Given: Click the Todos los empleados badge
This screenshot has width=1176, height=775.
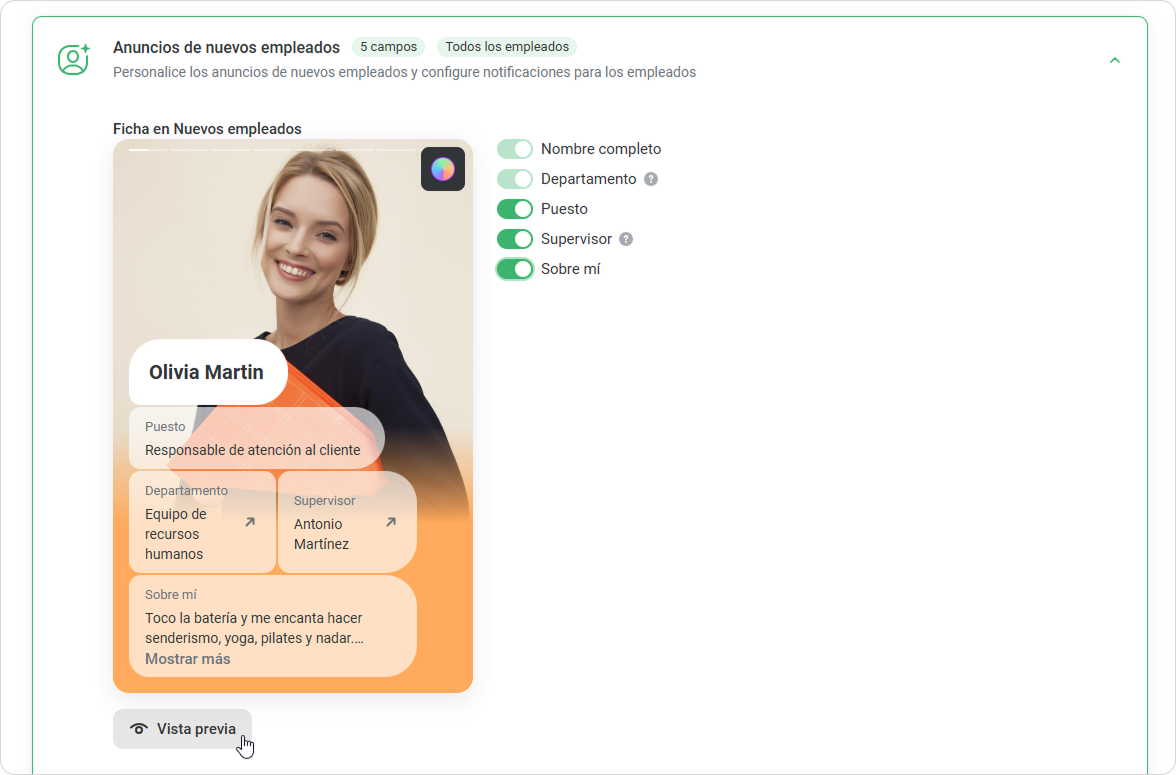Looking at the screenshot, I should 507,47.
